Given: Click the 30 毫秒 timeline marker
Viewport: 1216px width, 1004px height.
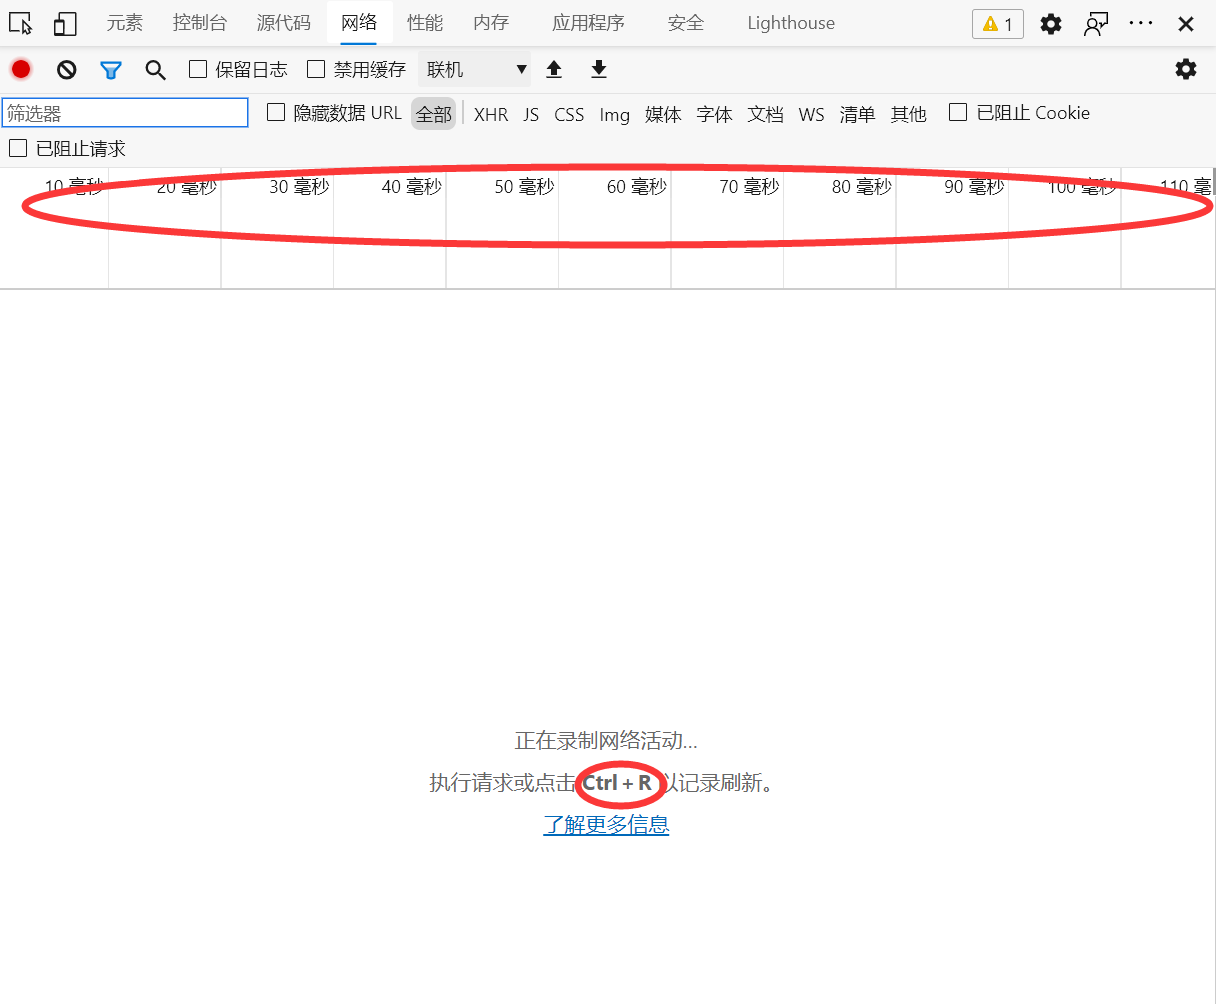Looking at the screenshot, I should click(299, 187).
